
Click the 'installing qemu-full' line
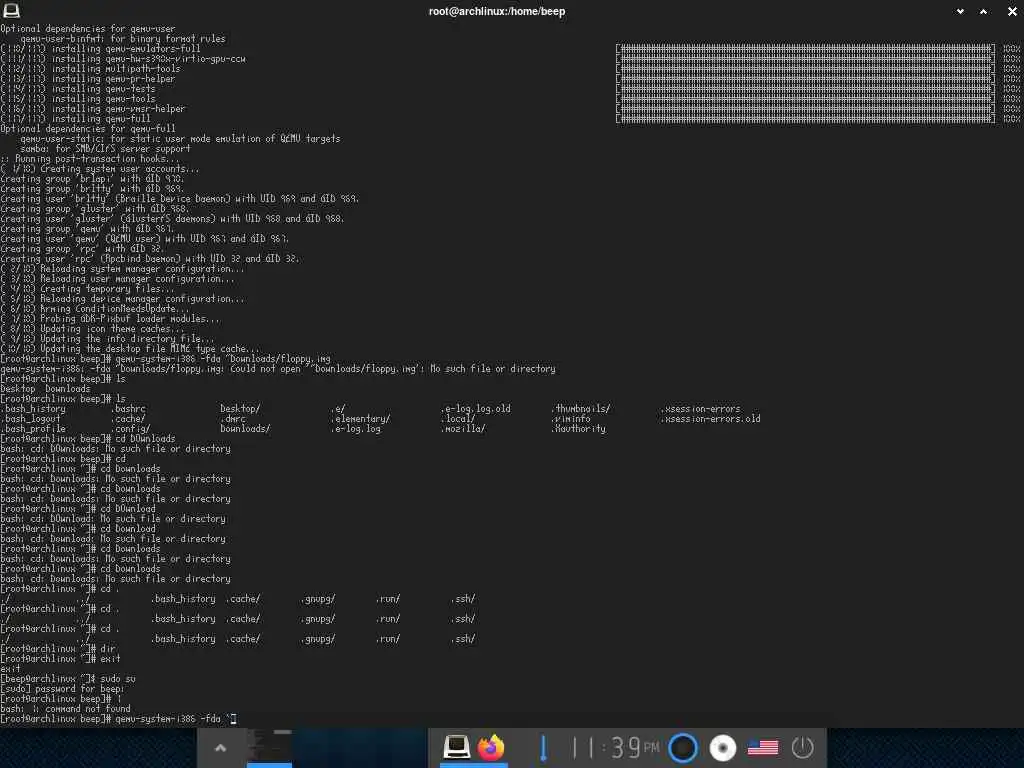pyautogui.click(x=75, y=118)
